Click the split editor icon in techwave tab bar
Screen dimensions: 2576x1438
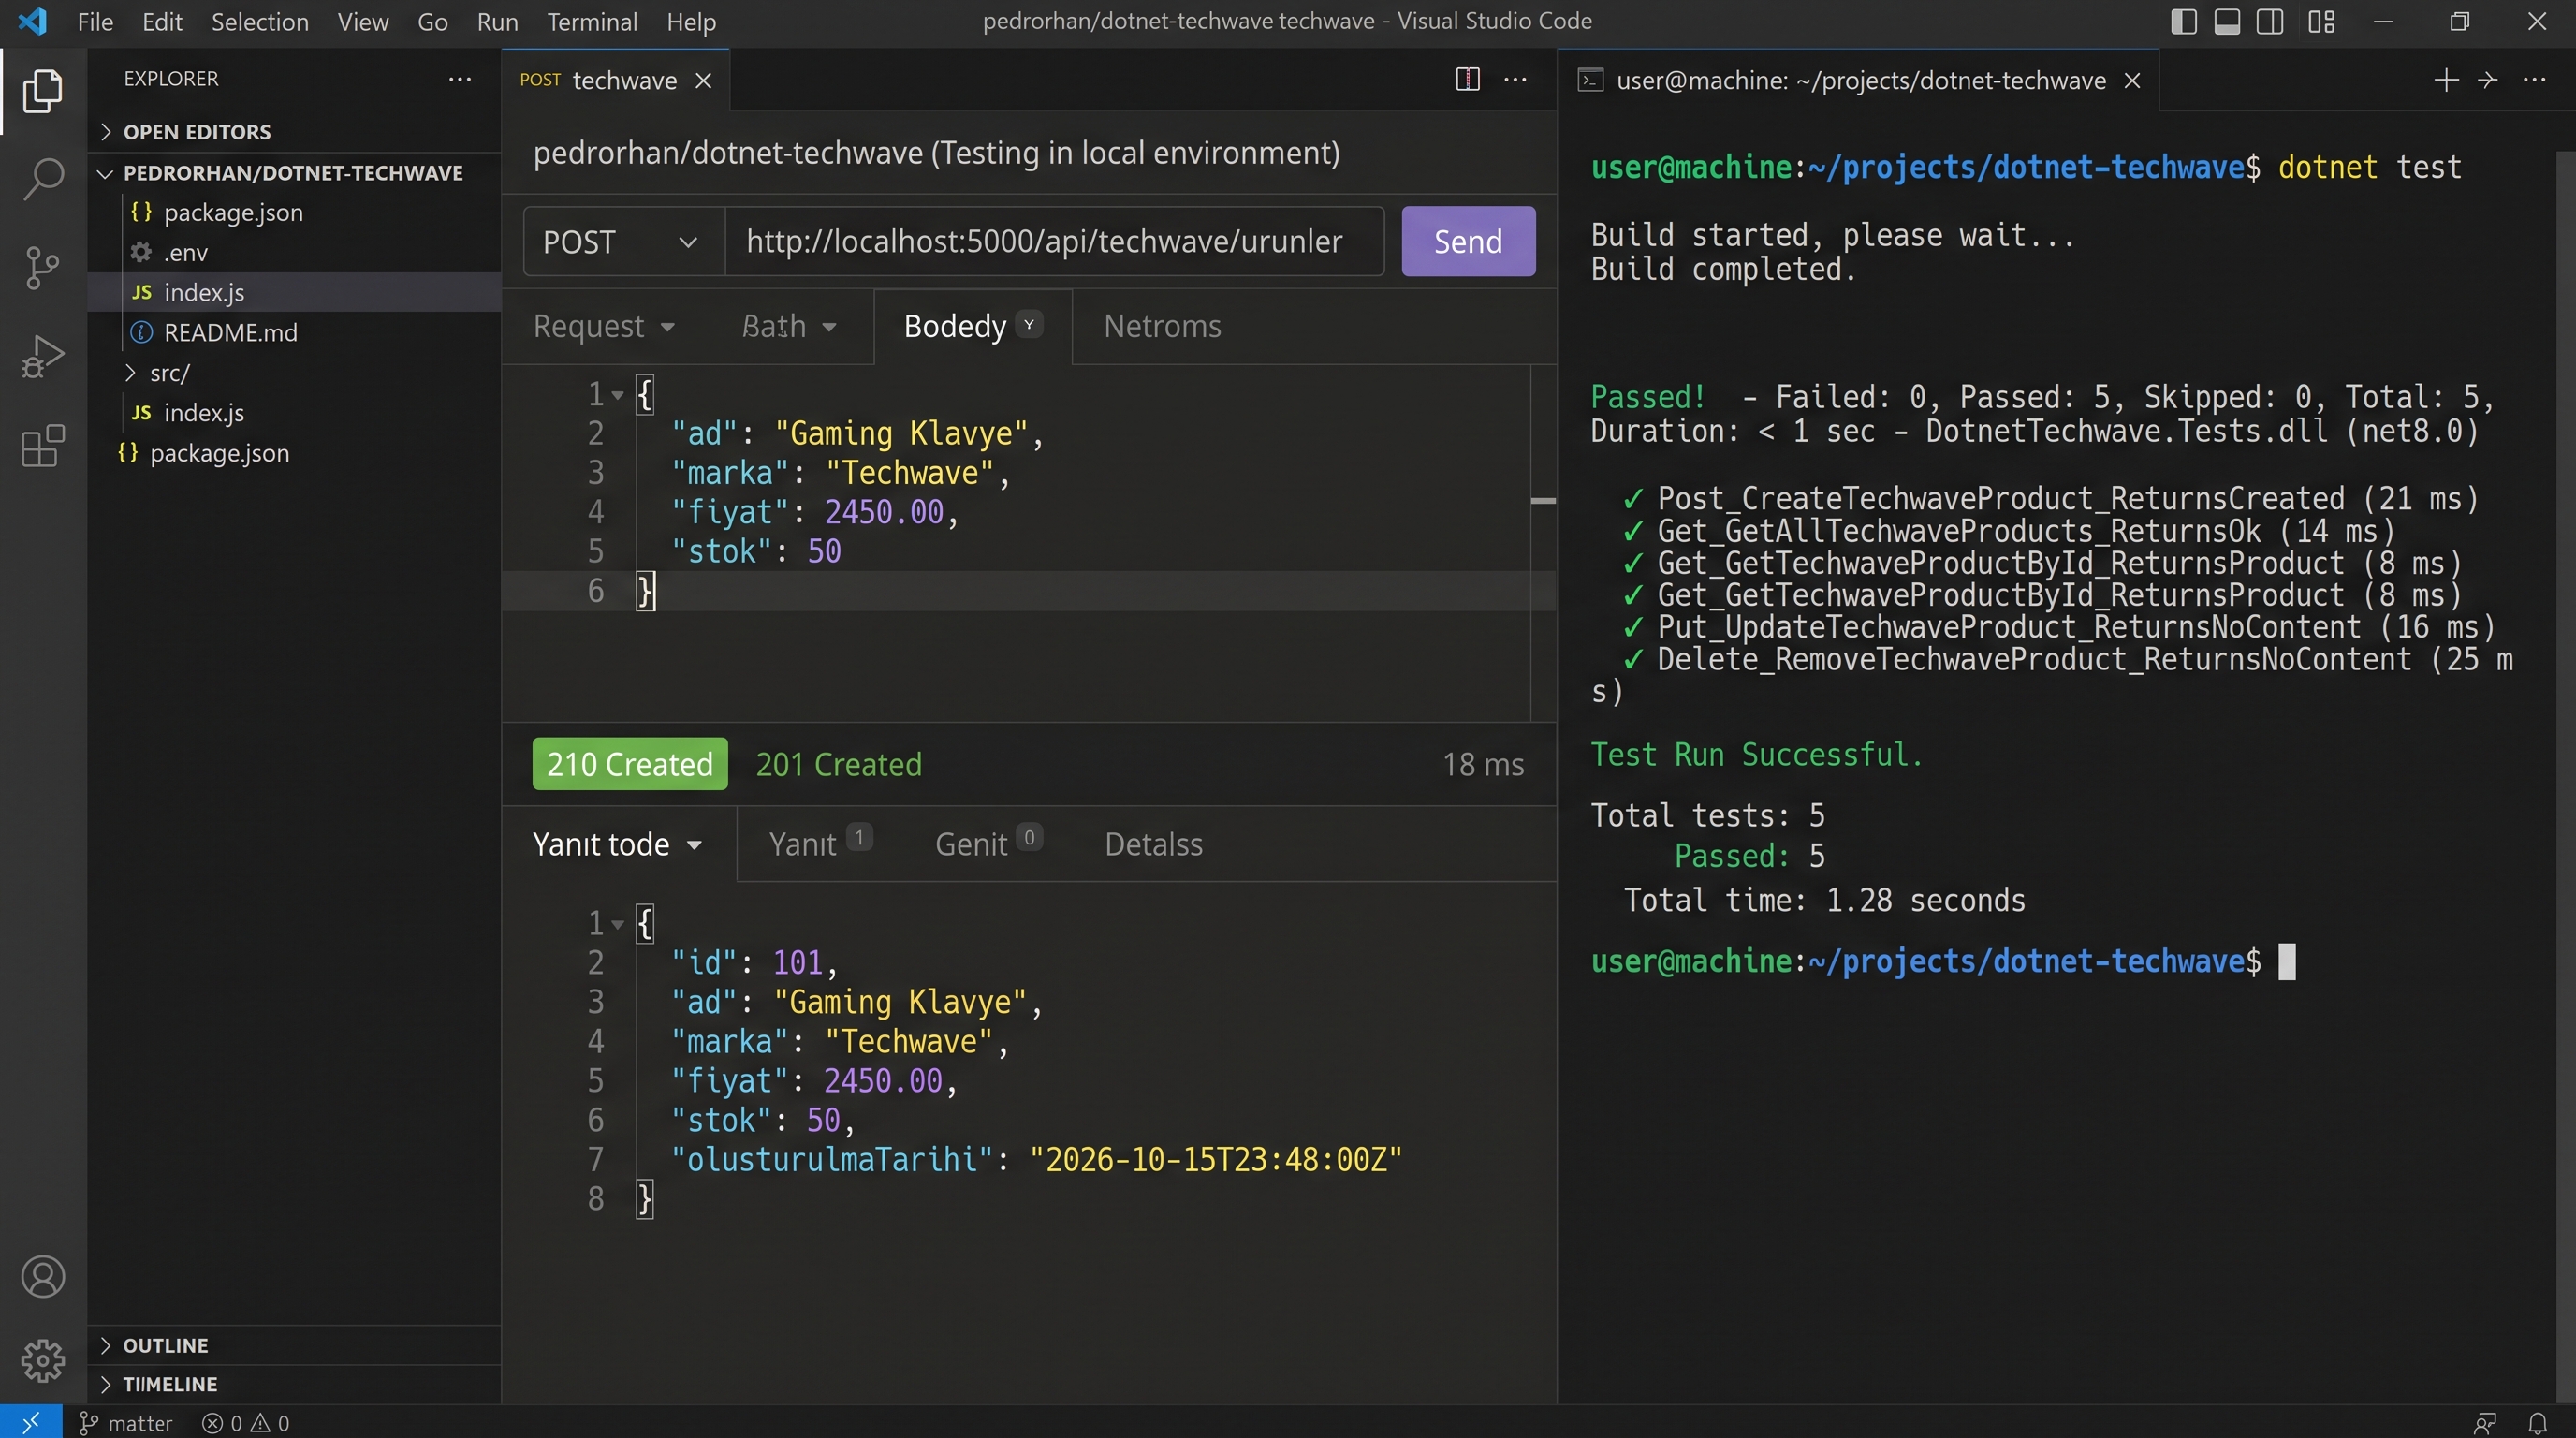pyautogui.click(x=1467, y=79)
